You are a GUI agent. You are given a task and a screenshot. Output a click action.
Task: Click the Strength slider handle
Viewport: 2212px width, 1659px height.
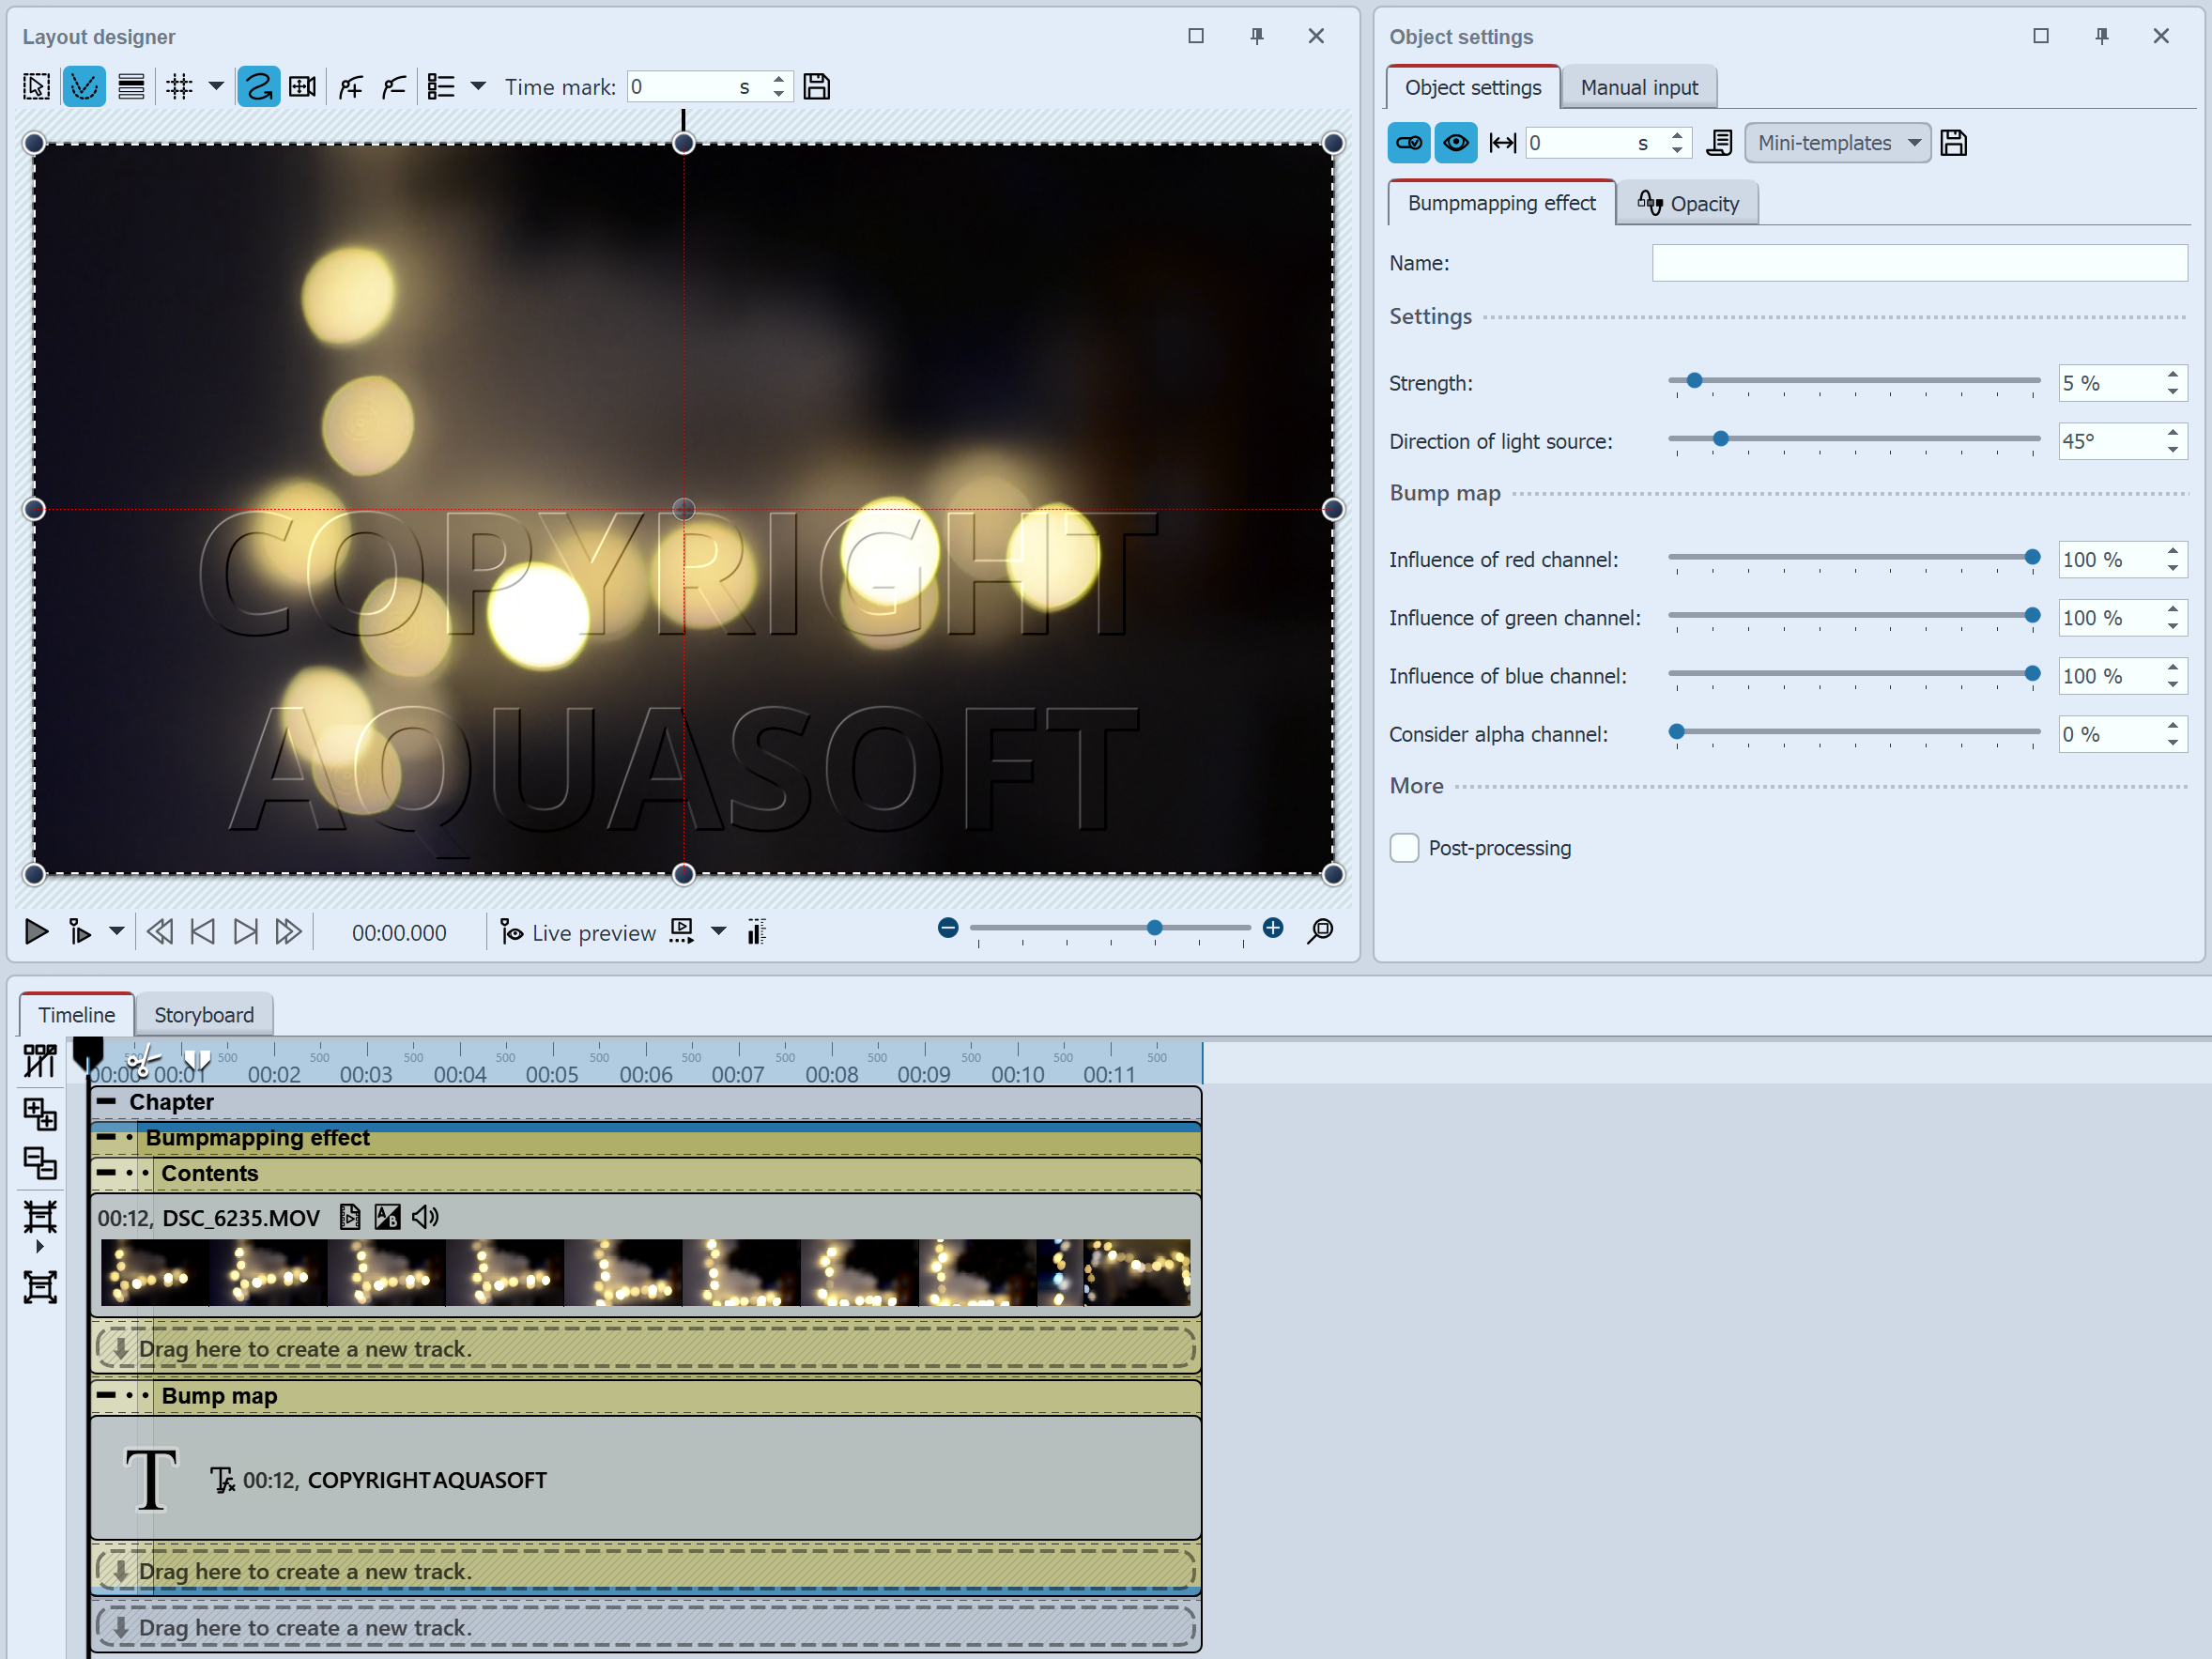pos(1694,381)
